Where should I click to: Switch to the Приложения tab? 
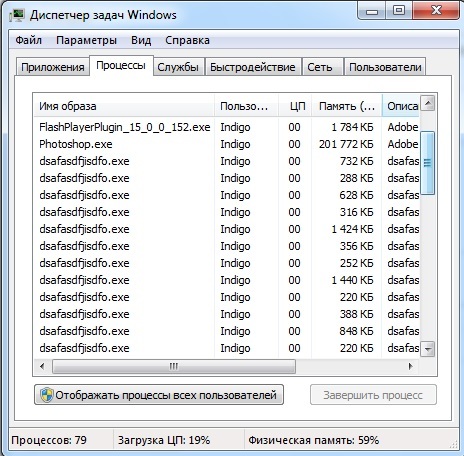pos(53,67)
